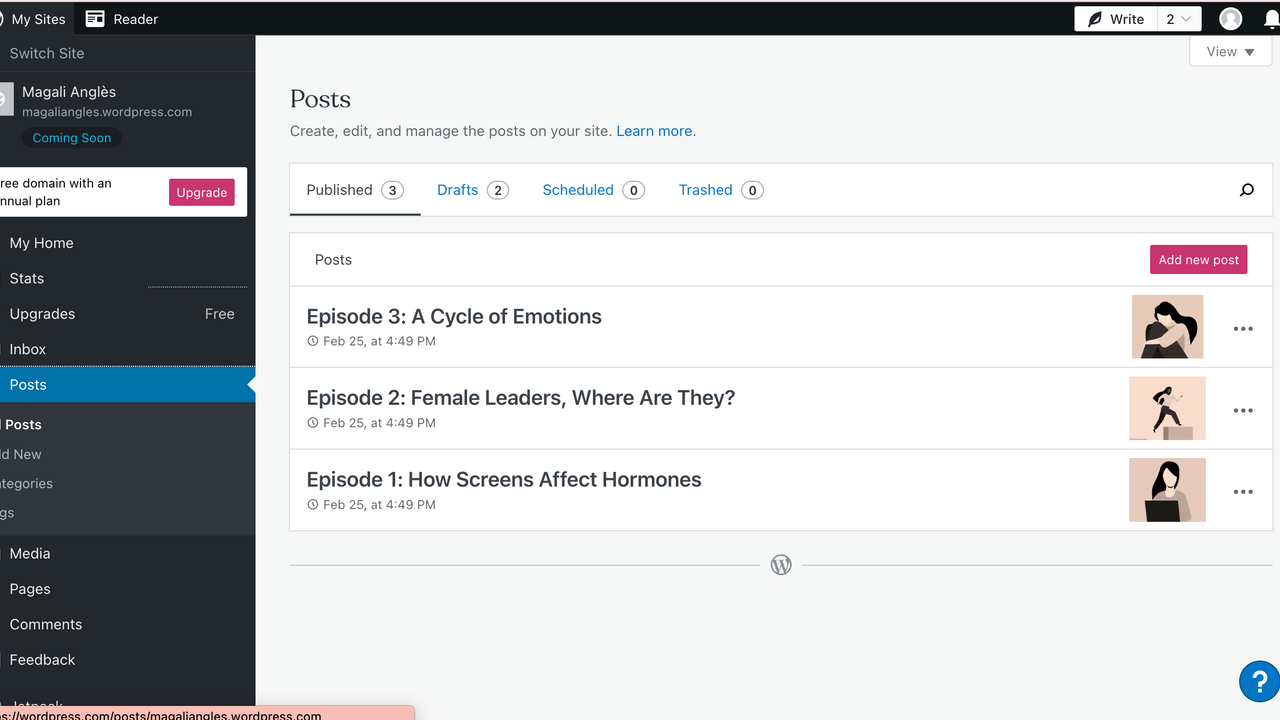Open notifications via the bell icon
This screenshot has width=1280, height=720.
click(x=1272, y=18)
